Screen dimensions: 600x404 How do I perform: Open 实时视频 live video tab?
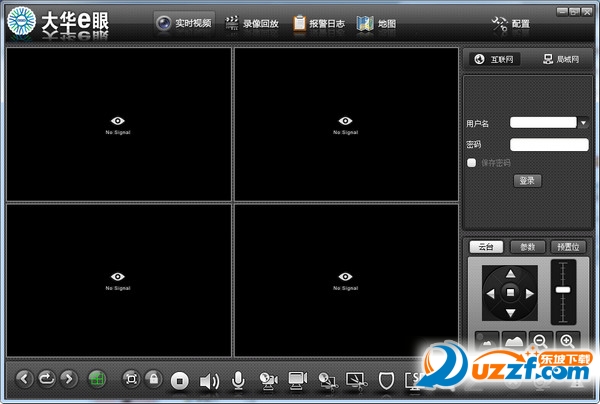pos(184,24)
